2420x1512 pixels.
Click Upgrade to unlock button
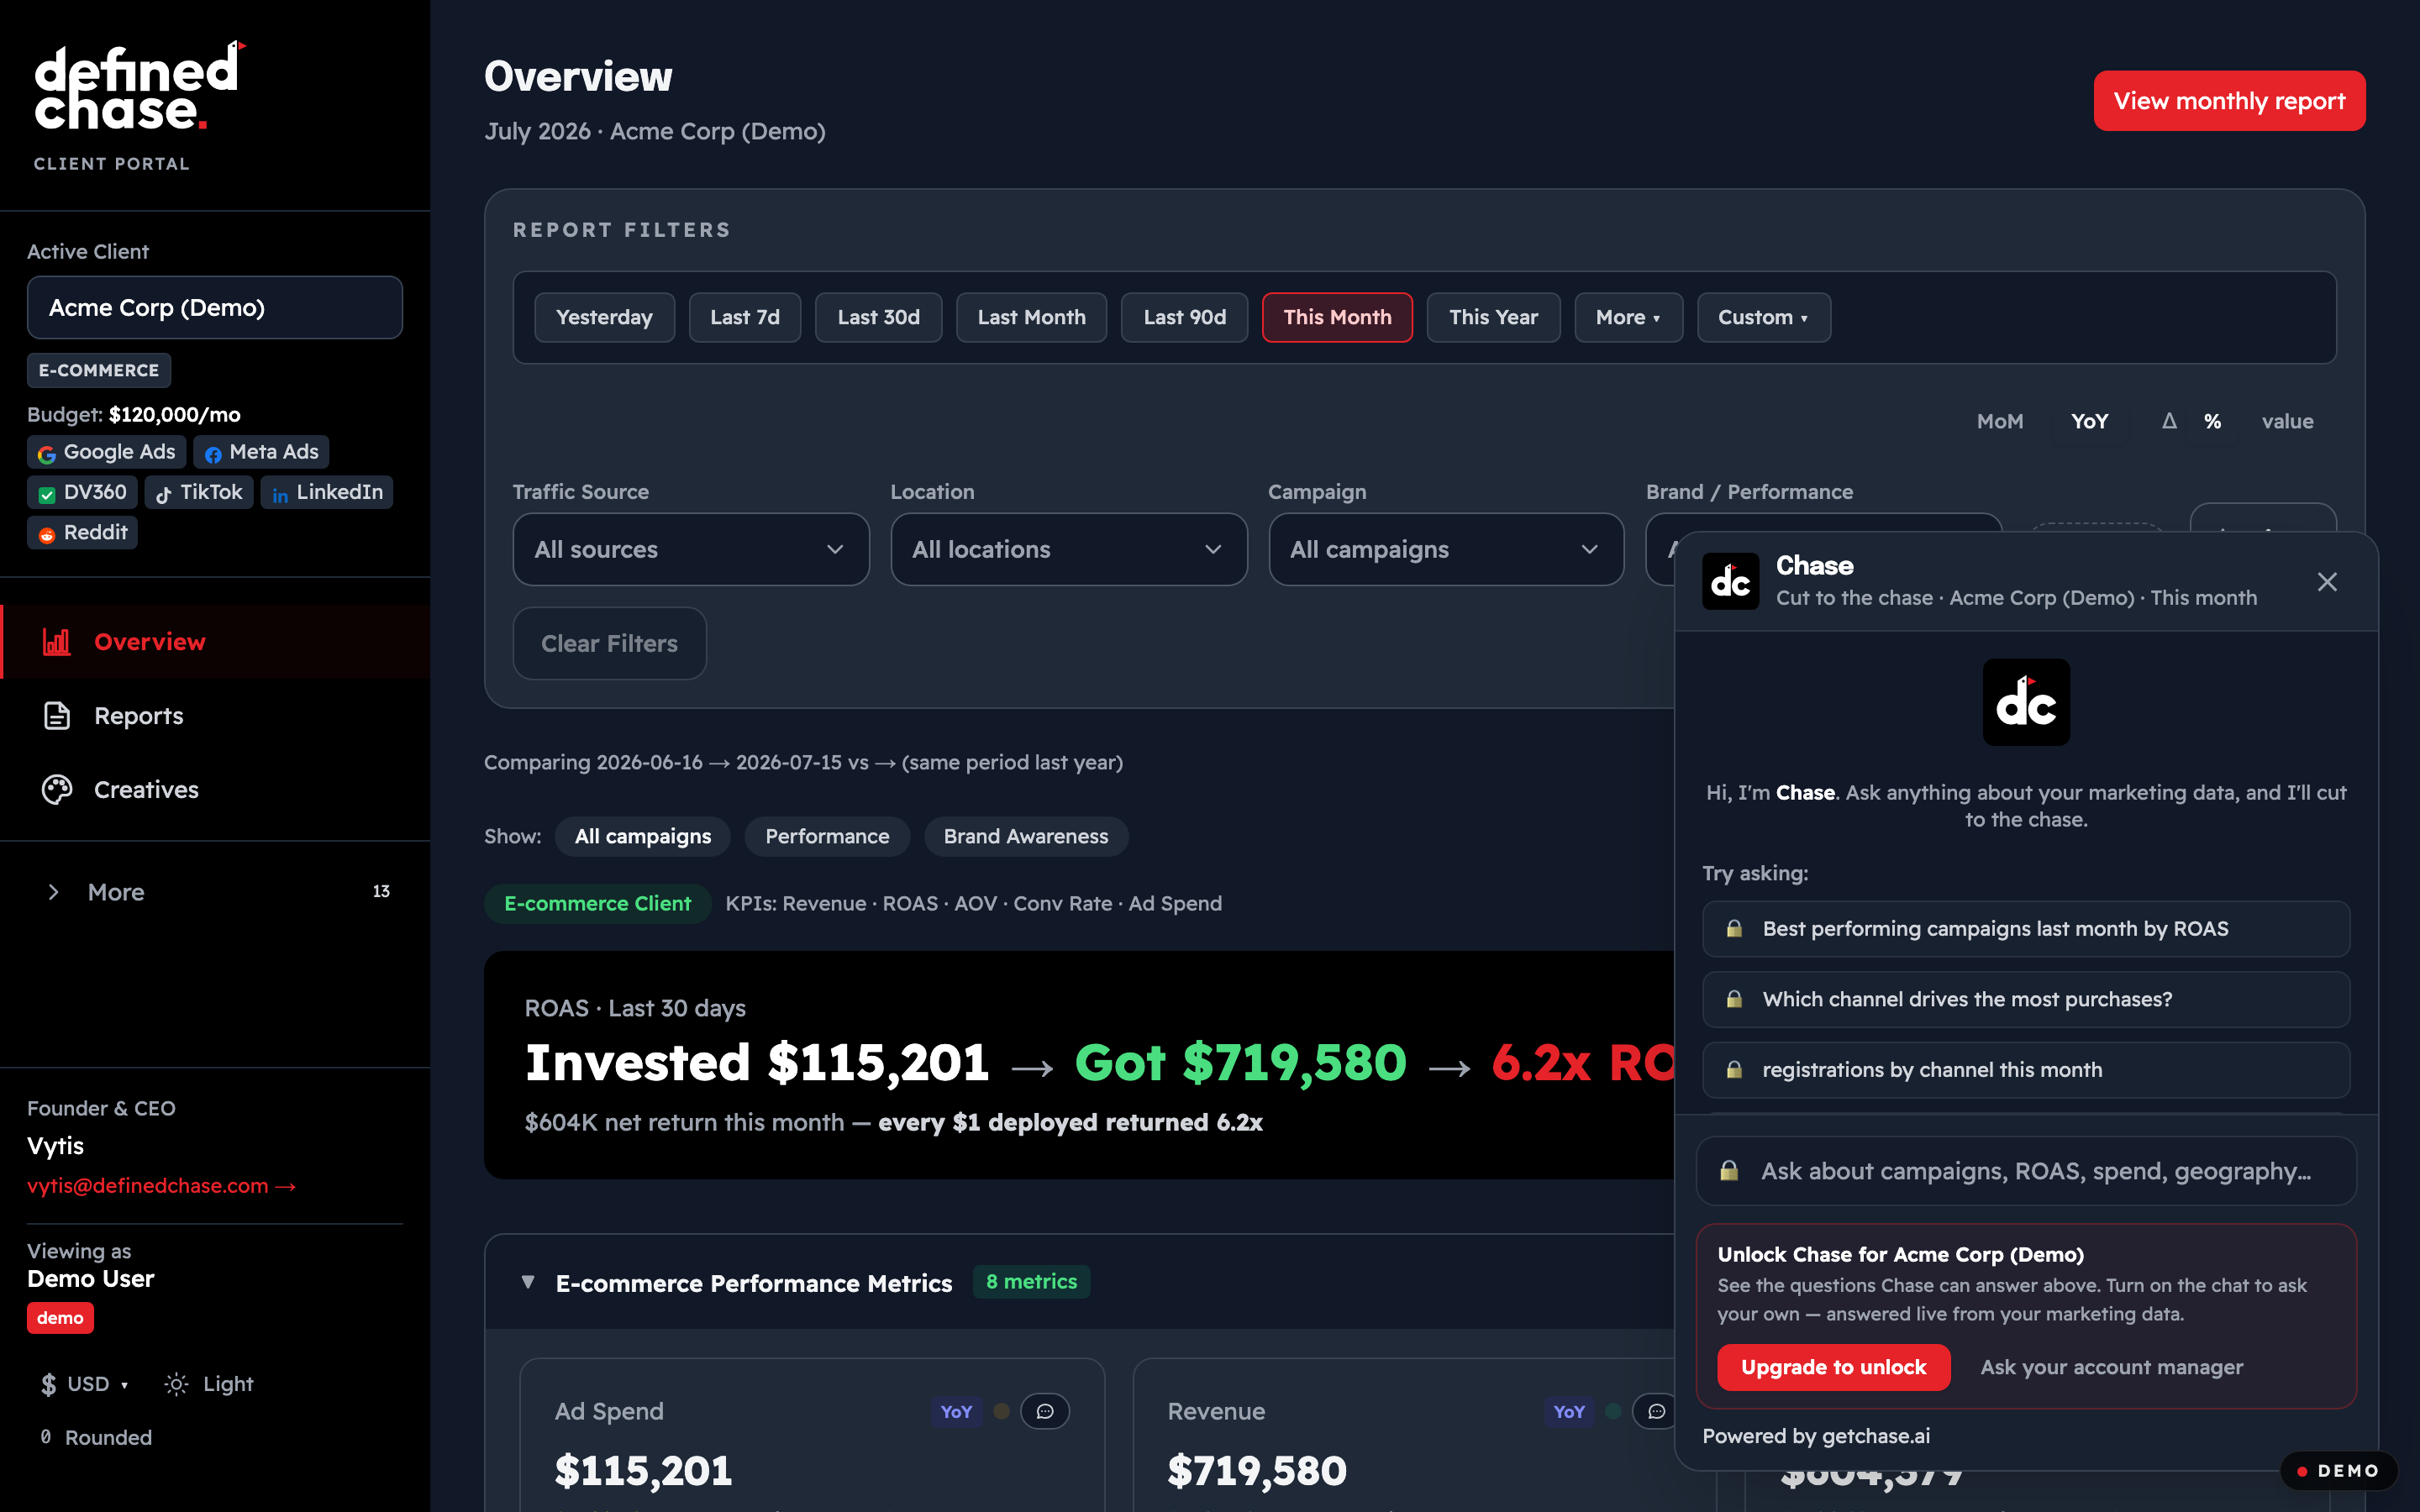pyautogui.click(x=1833, y=1367)
